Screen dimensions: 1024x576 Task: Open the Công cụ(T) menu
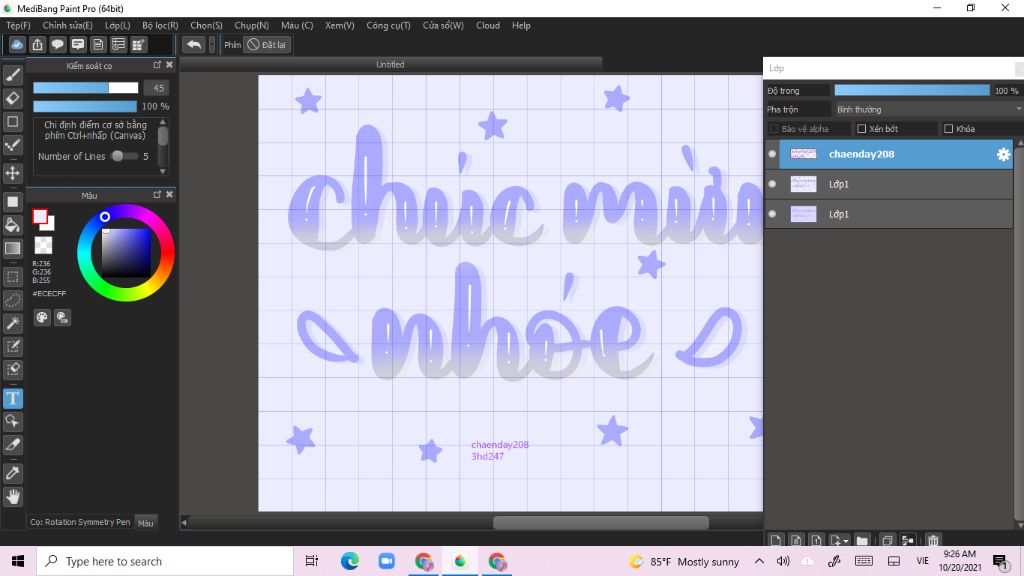coord(388,25)
